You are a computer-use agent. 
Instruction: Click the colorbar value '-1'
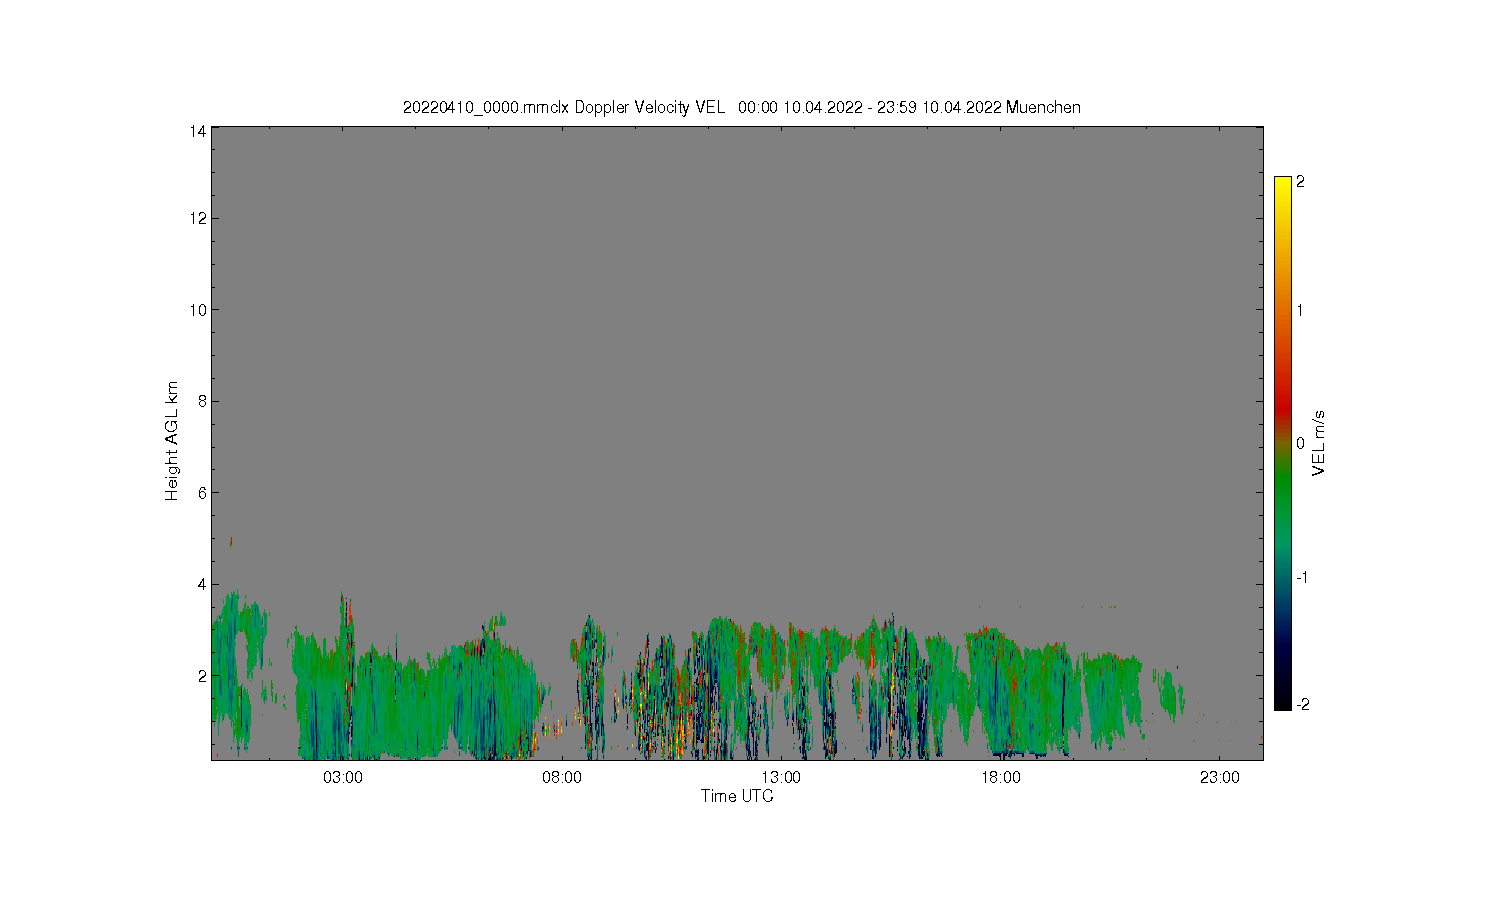pos(1302,578)
